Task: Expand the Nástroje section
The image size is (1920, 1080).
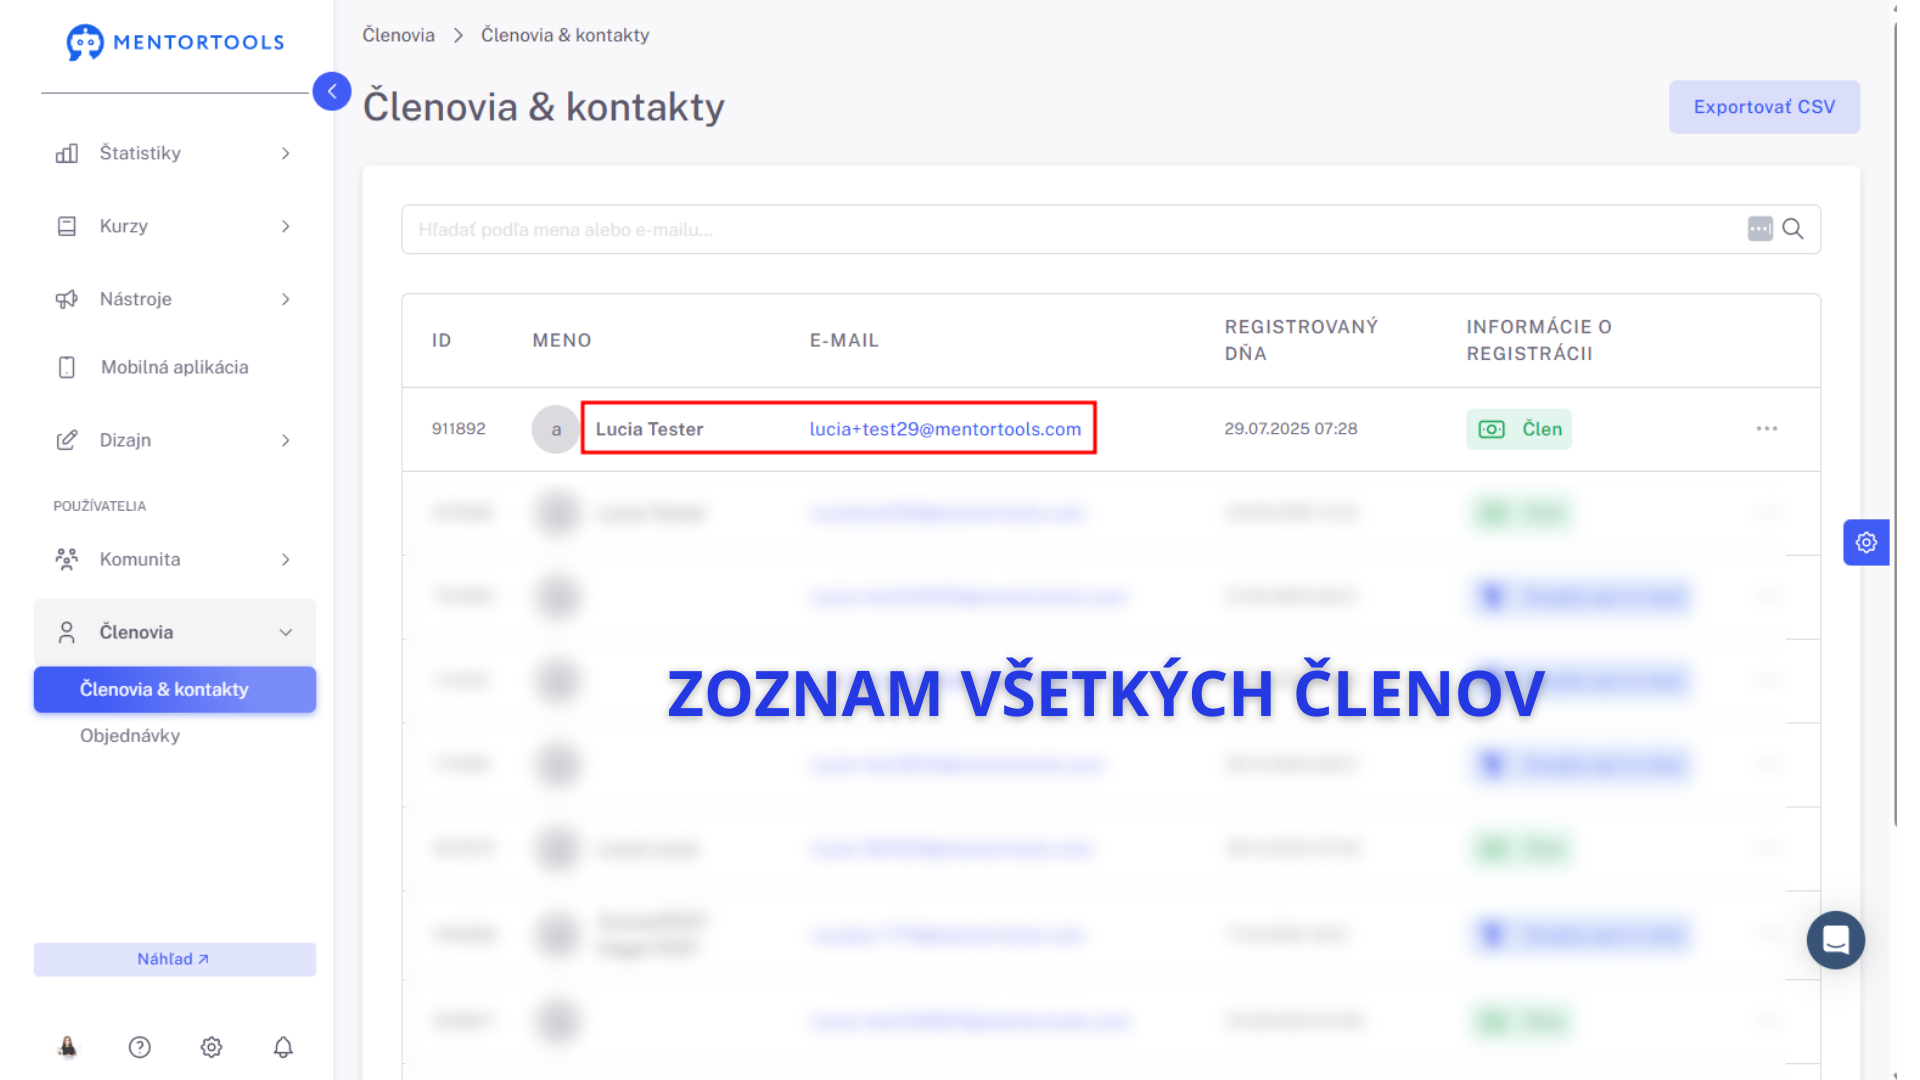Action: (175, 299)
